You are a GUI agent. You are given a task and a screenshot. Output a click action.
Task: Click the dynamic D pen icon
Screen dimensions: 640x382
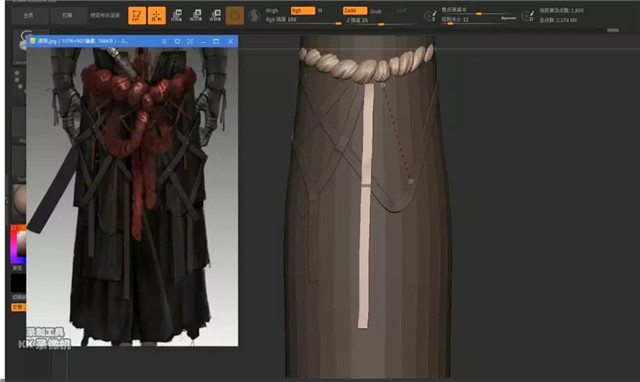pos(528,16)
